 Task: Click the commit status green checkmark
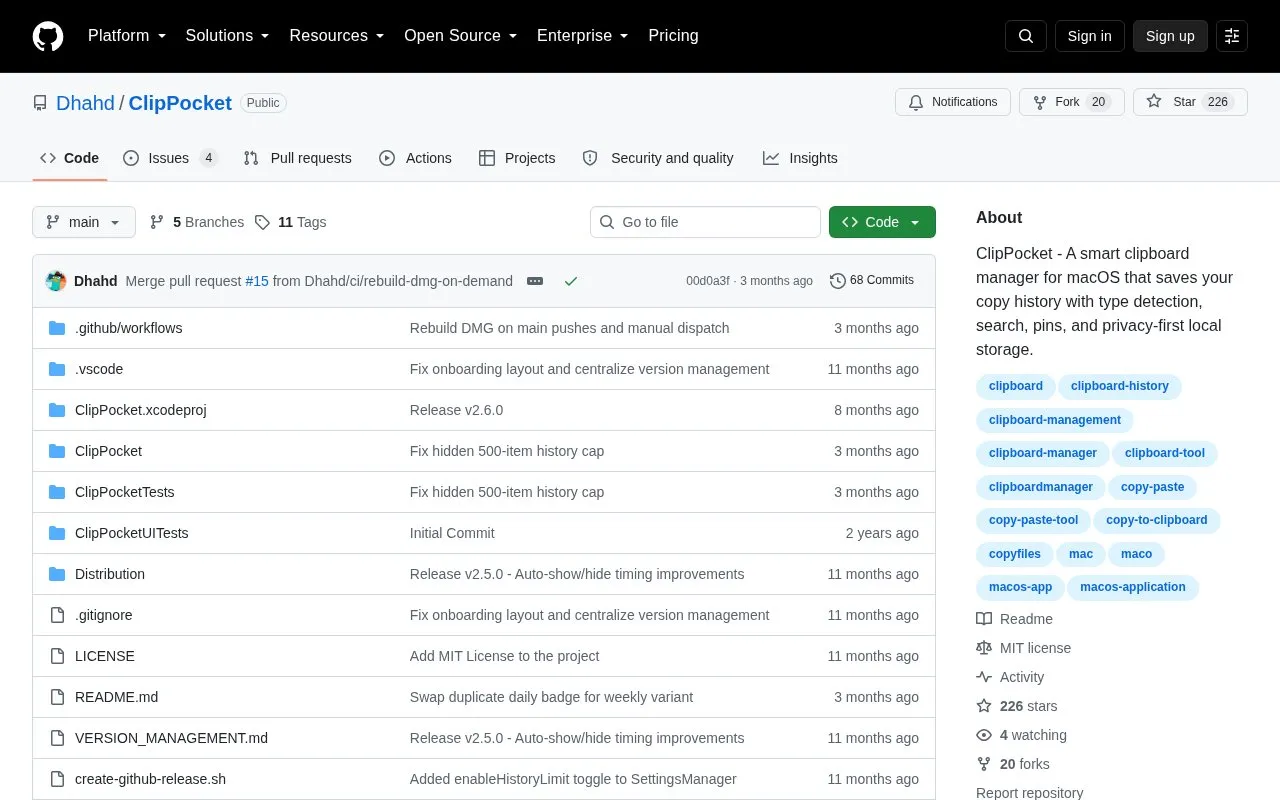[x=571, y=281]
